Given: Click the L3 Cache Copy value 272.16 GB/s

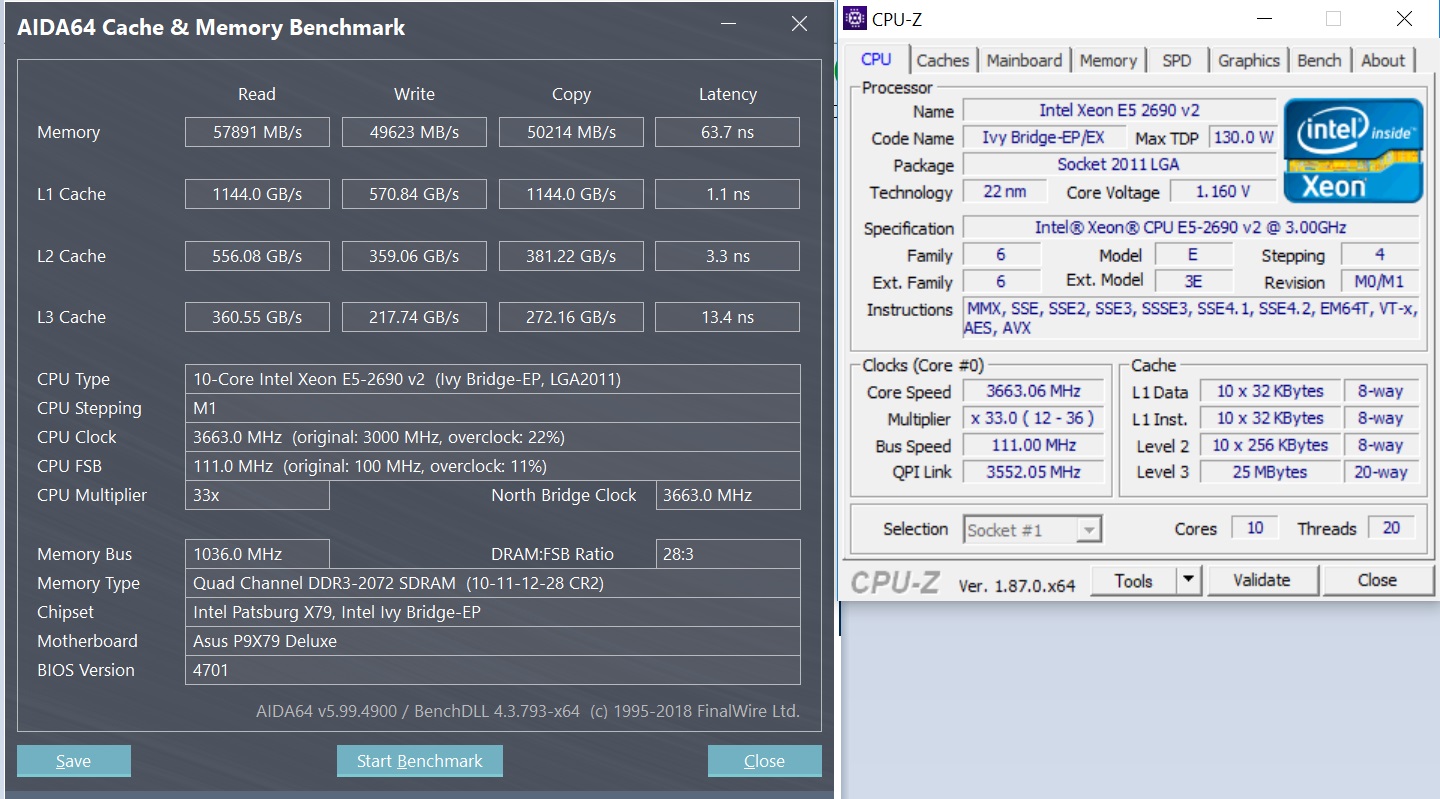Looking at the screenshot, I should pyautogui.click(x=571, y=317).
